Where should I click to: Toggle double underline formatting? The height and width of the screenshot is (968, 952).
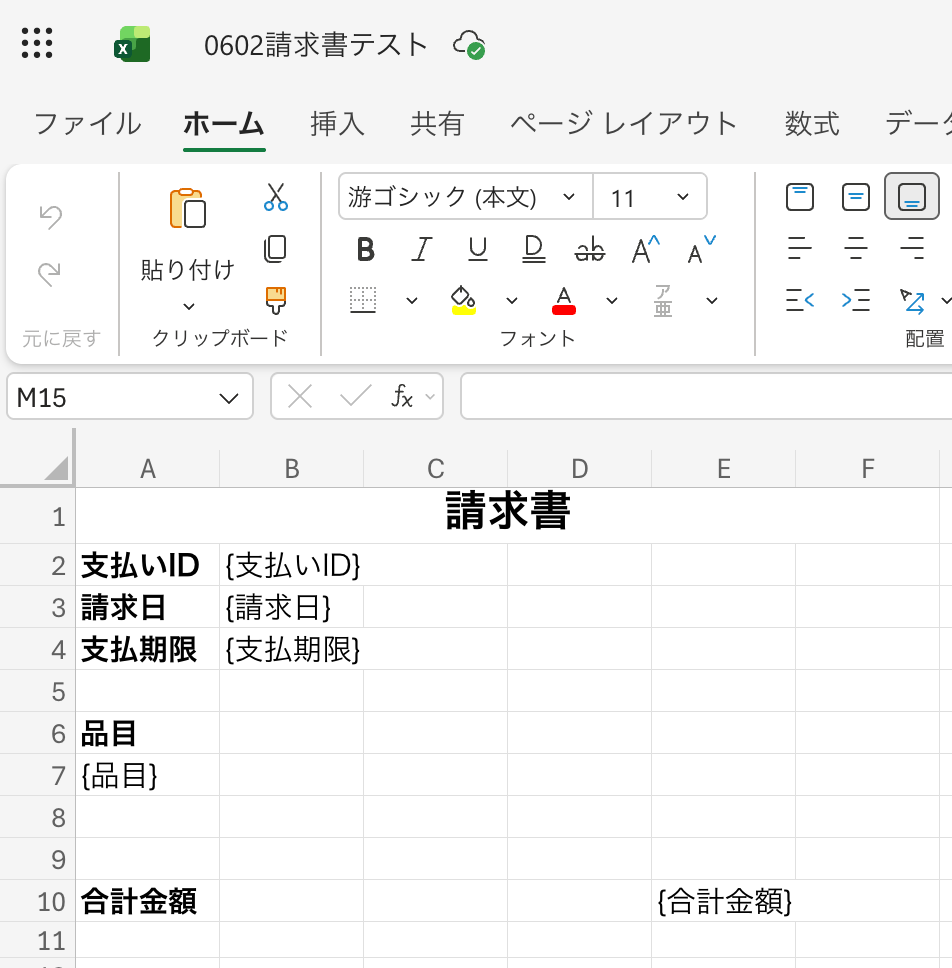[534, 249]
